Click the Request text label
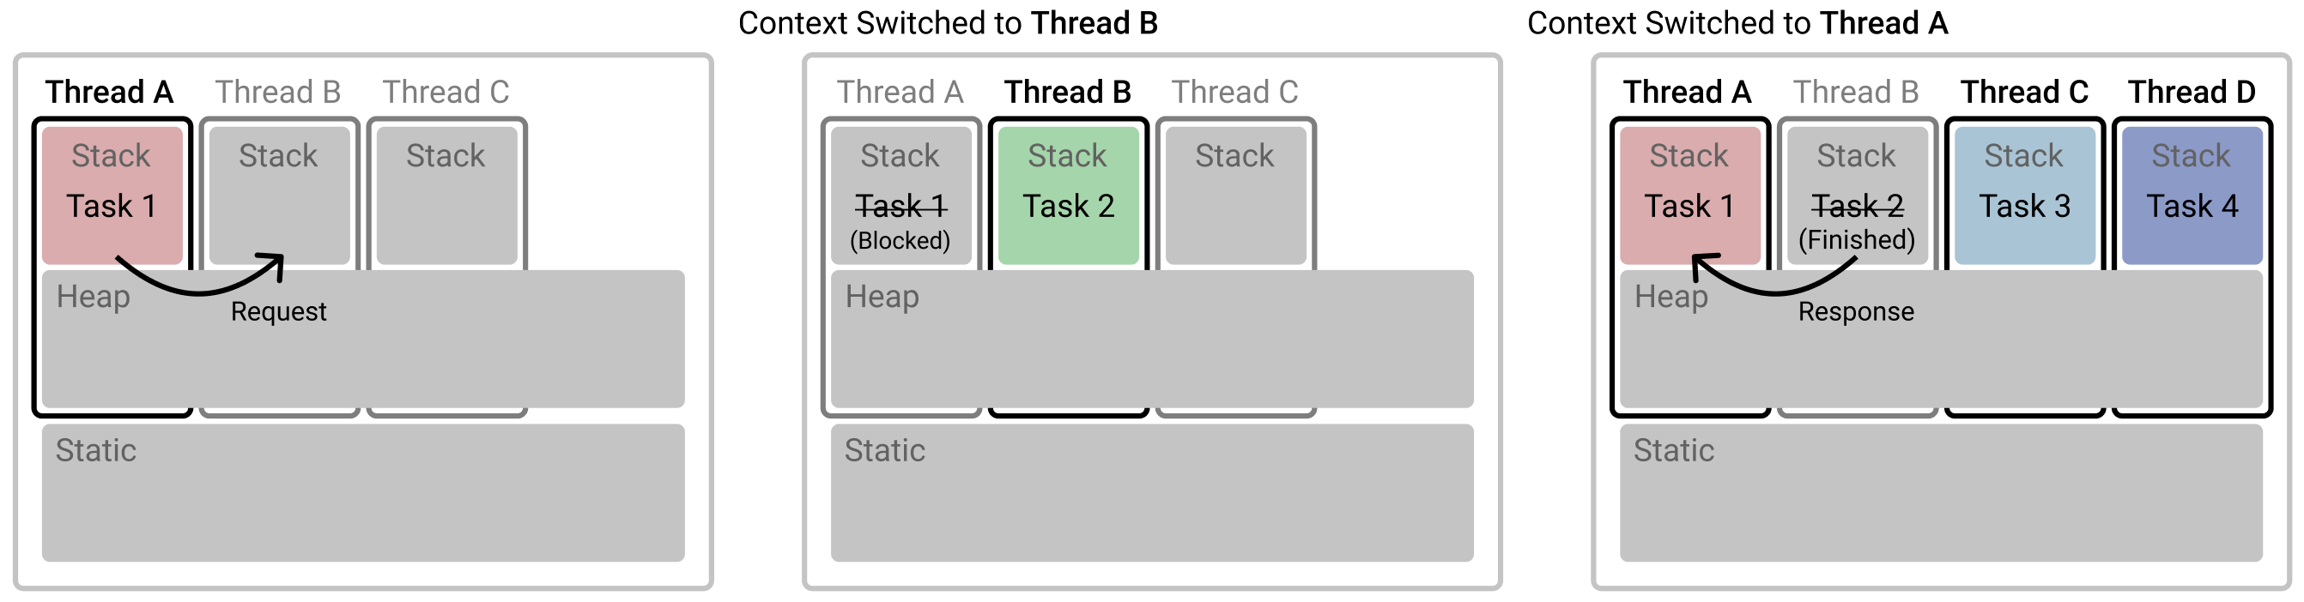This screenshot has width=2304, height=602. [278, 312]
